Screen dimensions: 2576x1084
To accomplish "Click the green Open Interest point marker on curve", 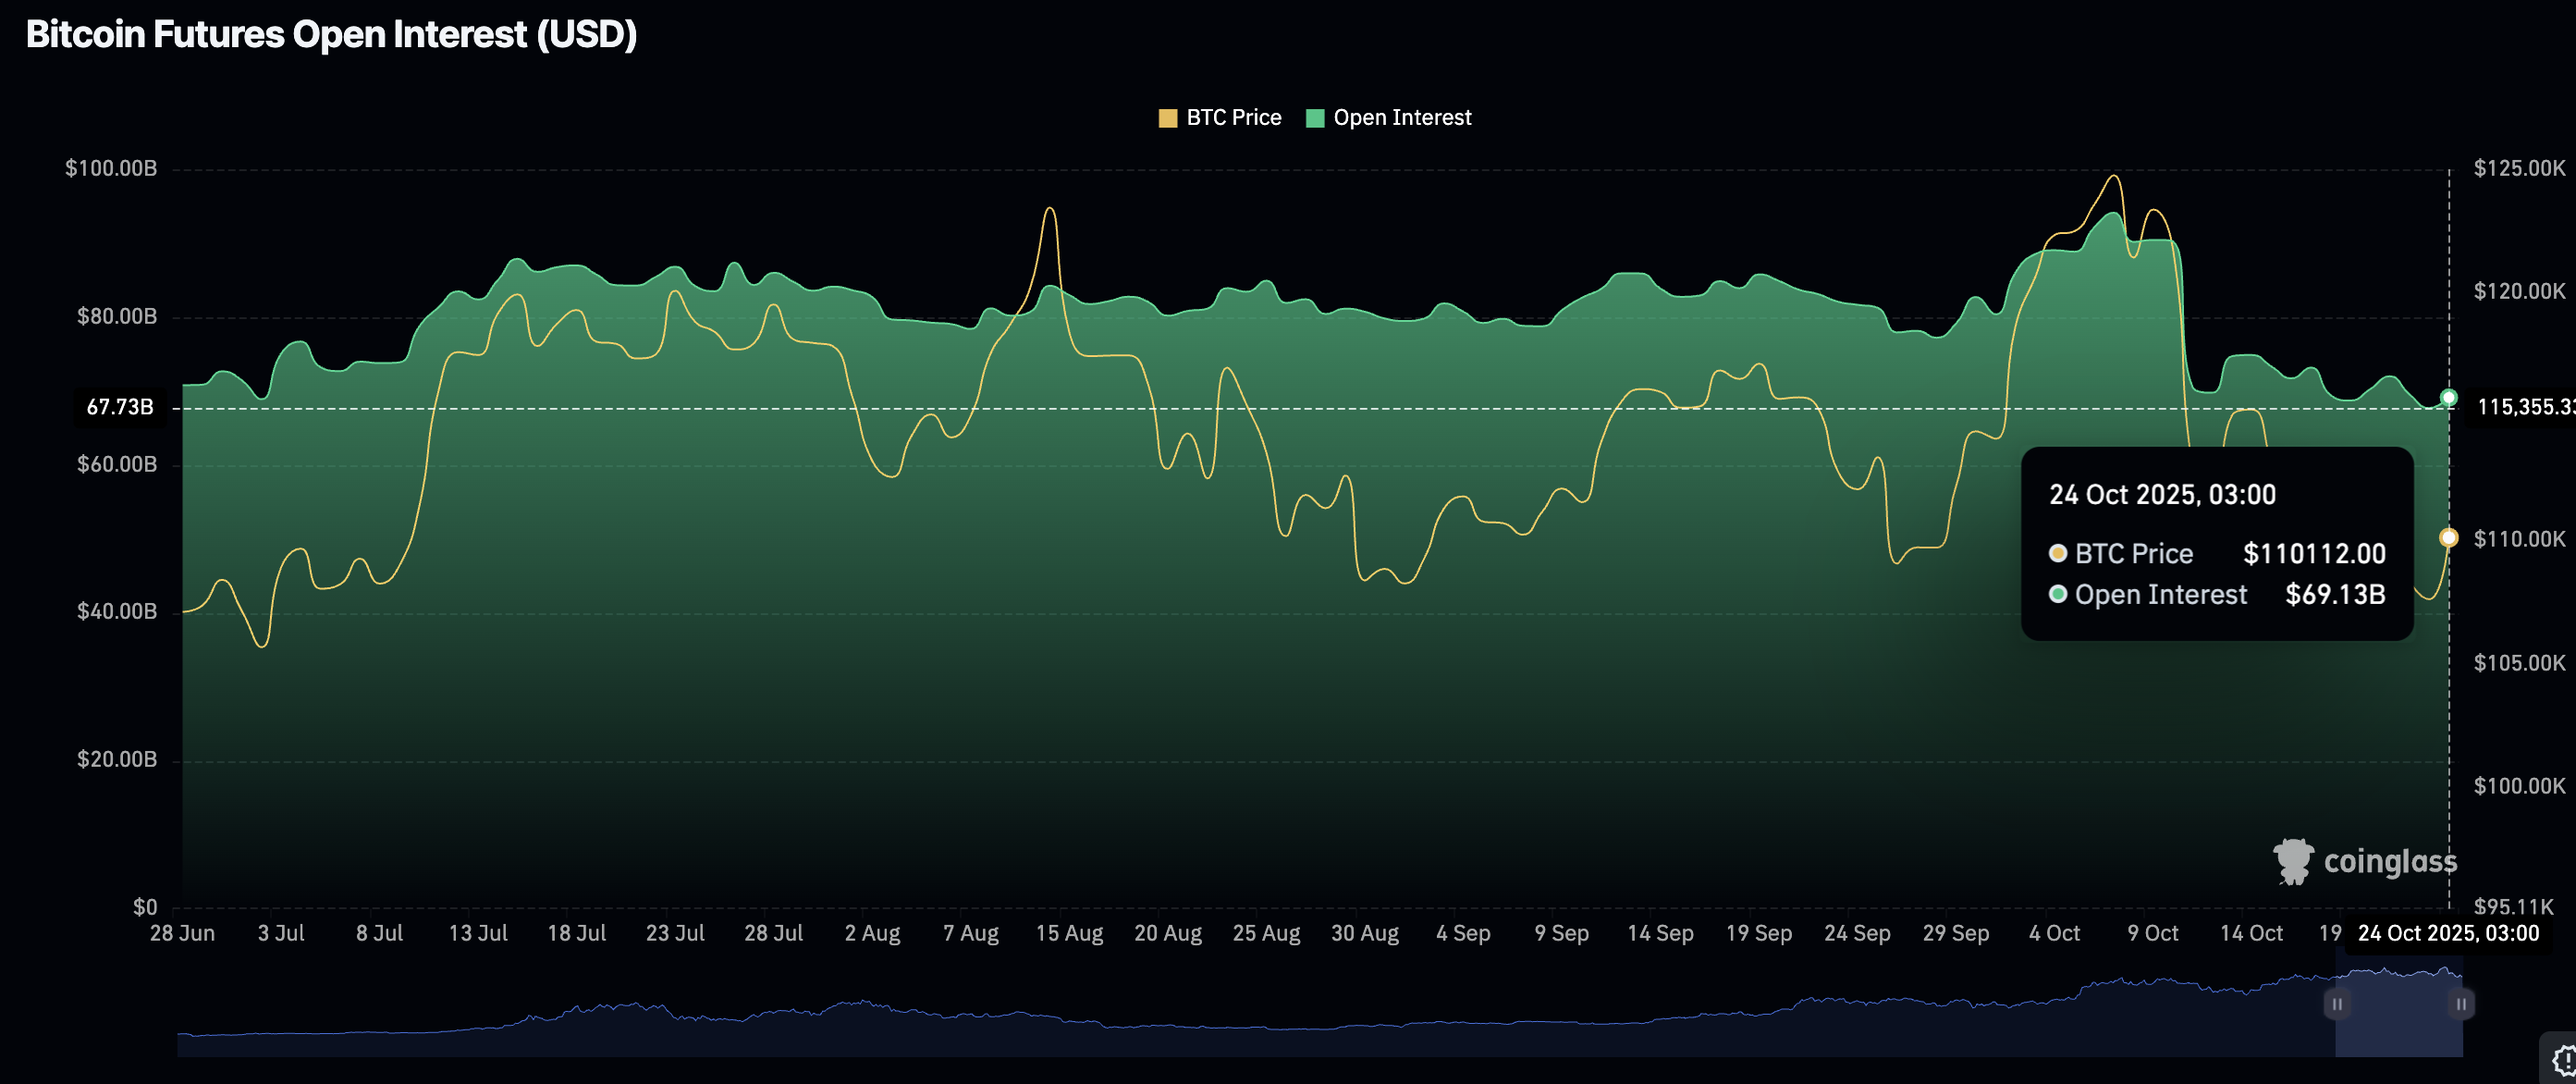I will point(2448,398).
